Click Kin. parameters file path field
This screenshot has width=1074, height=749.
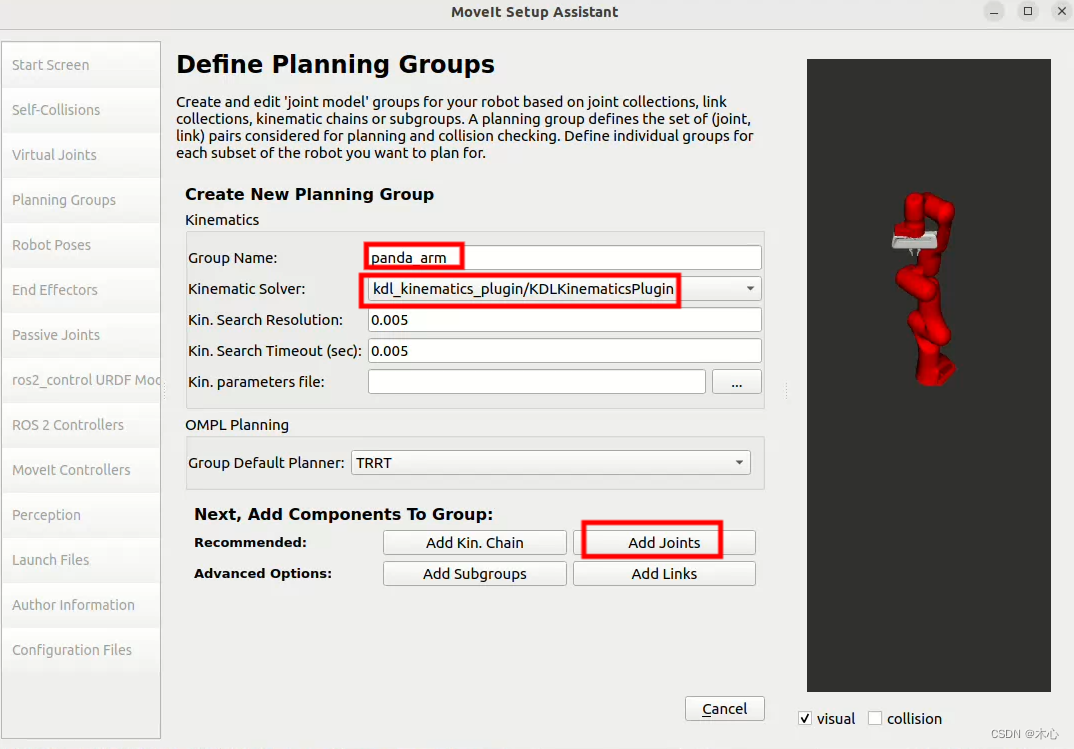point(536,381)
